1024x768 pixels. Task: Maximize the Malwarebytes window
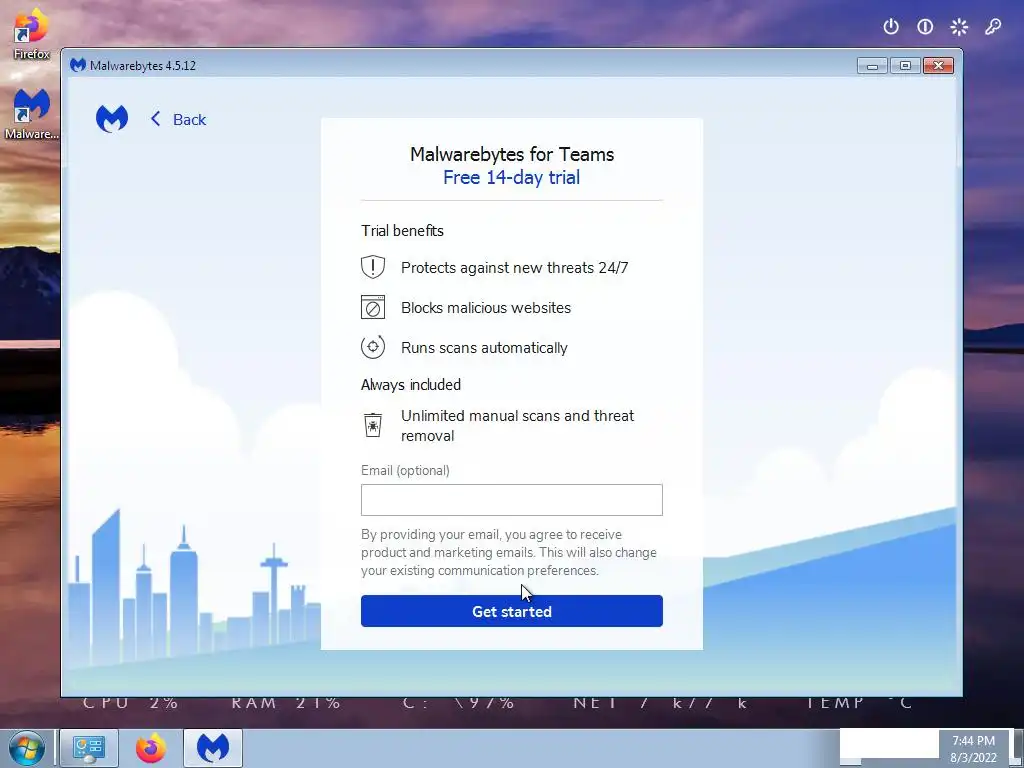(x=905, y=65)
